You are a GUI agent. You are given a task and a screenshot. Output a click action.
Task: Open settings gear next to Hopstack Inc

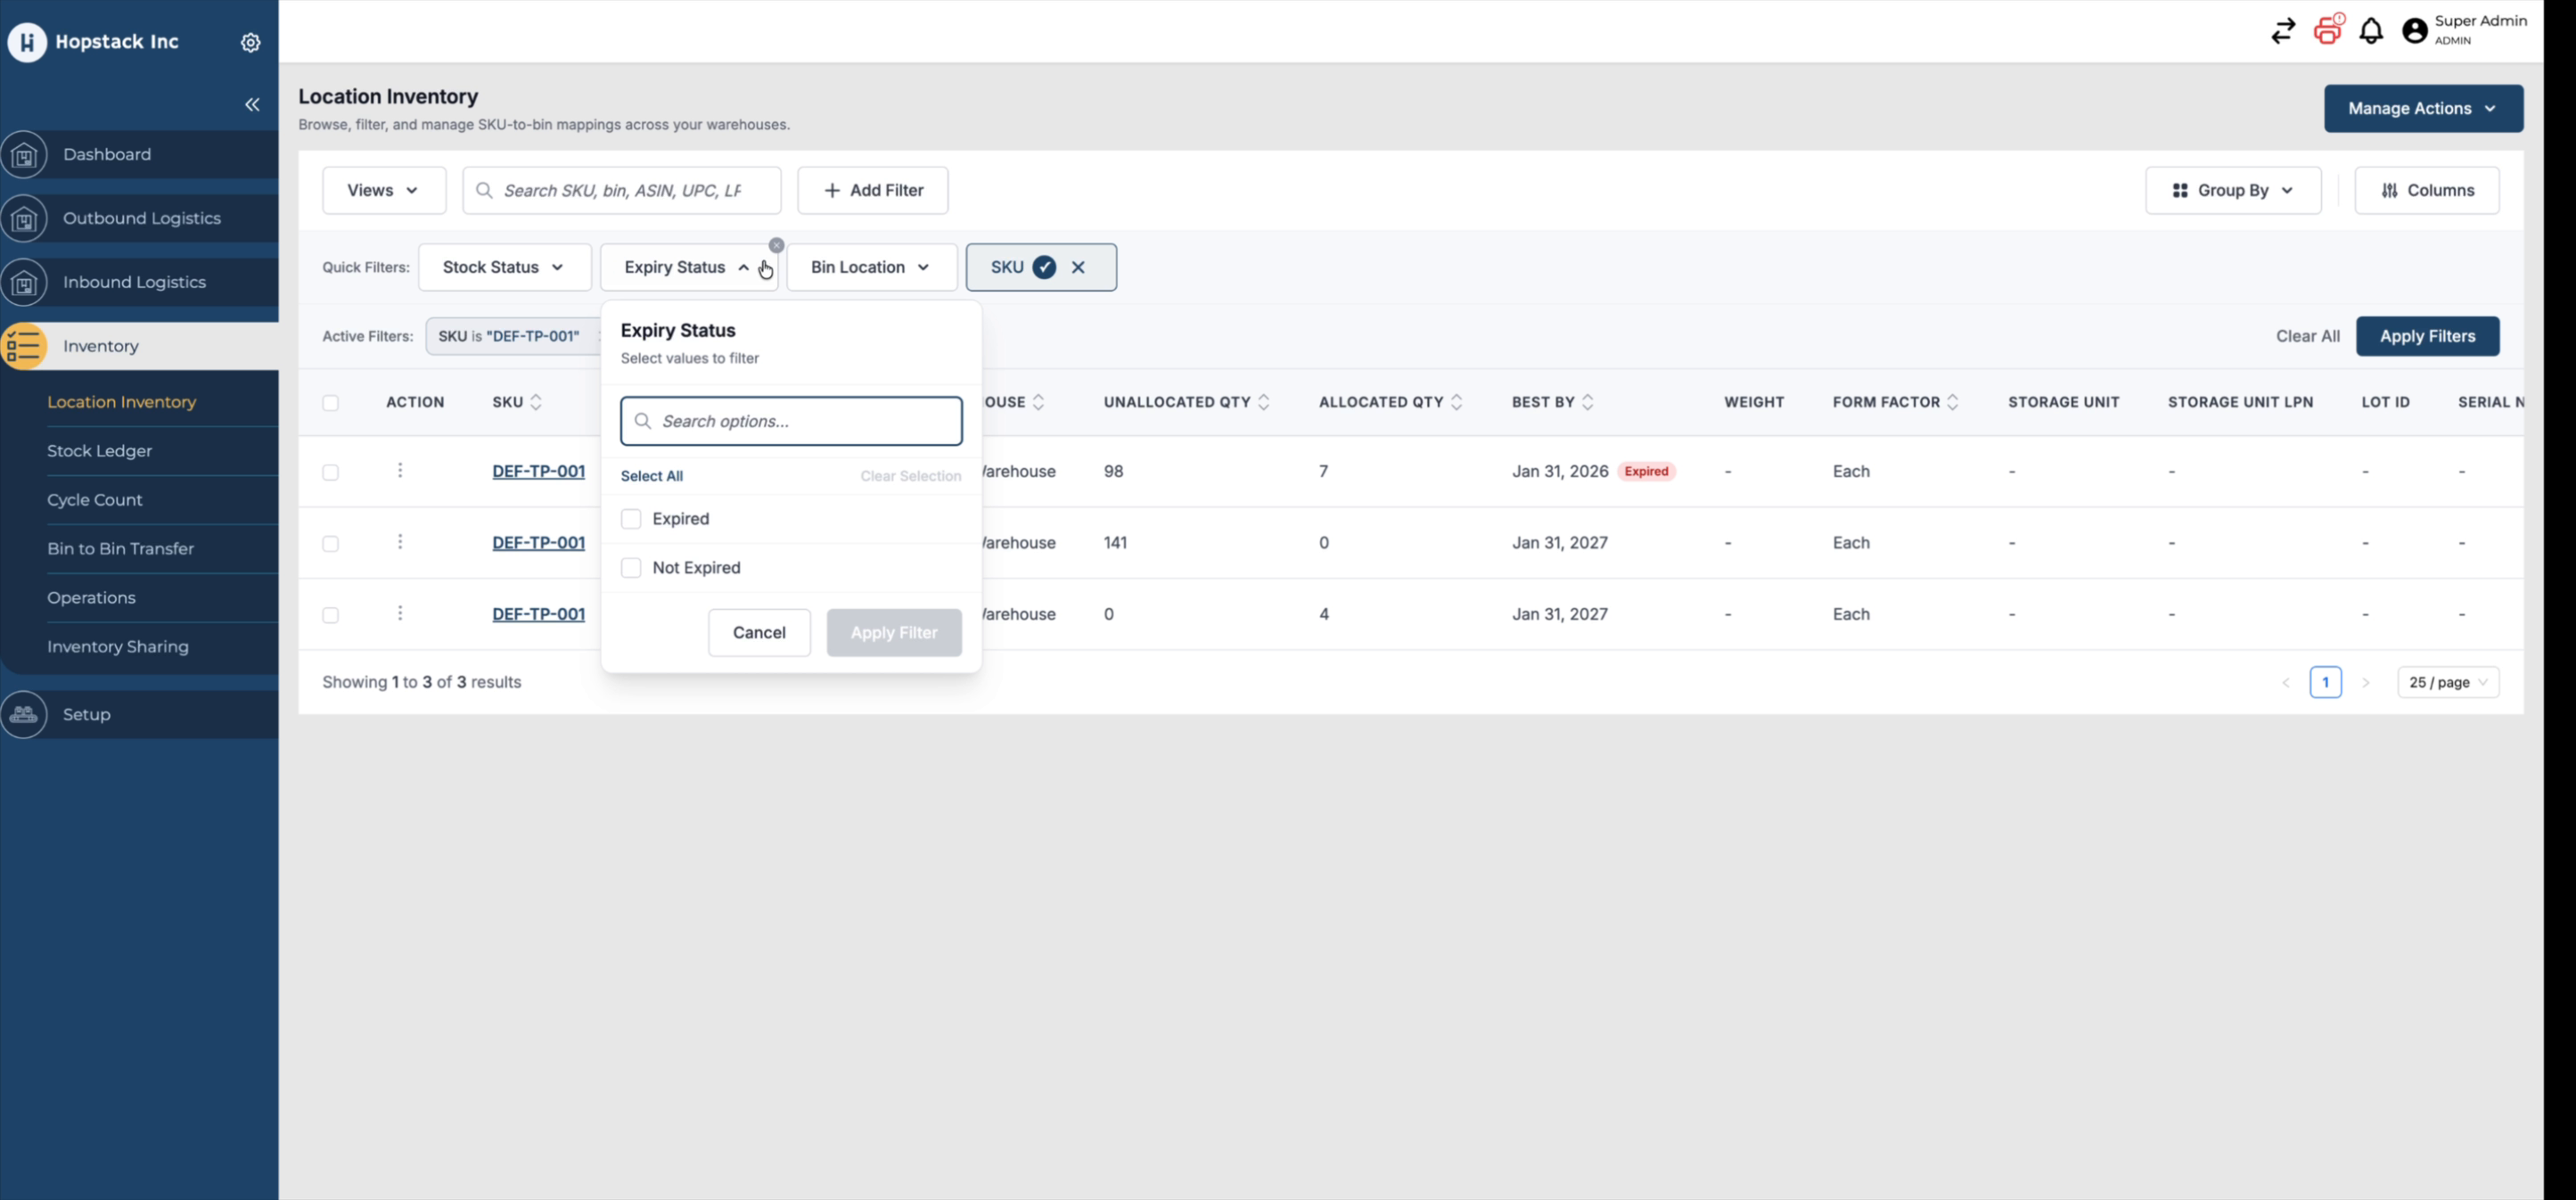click(x=251, y=42)
